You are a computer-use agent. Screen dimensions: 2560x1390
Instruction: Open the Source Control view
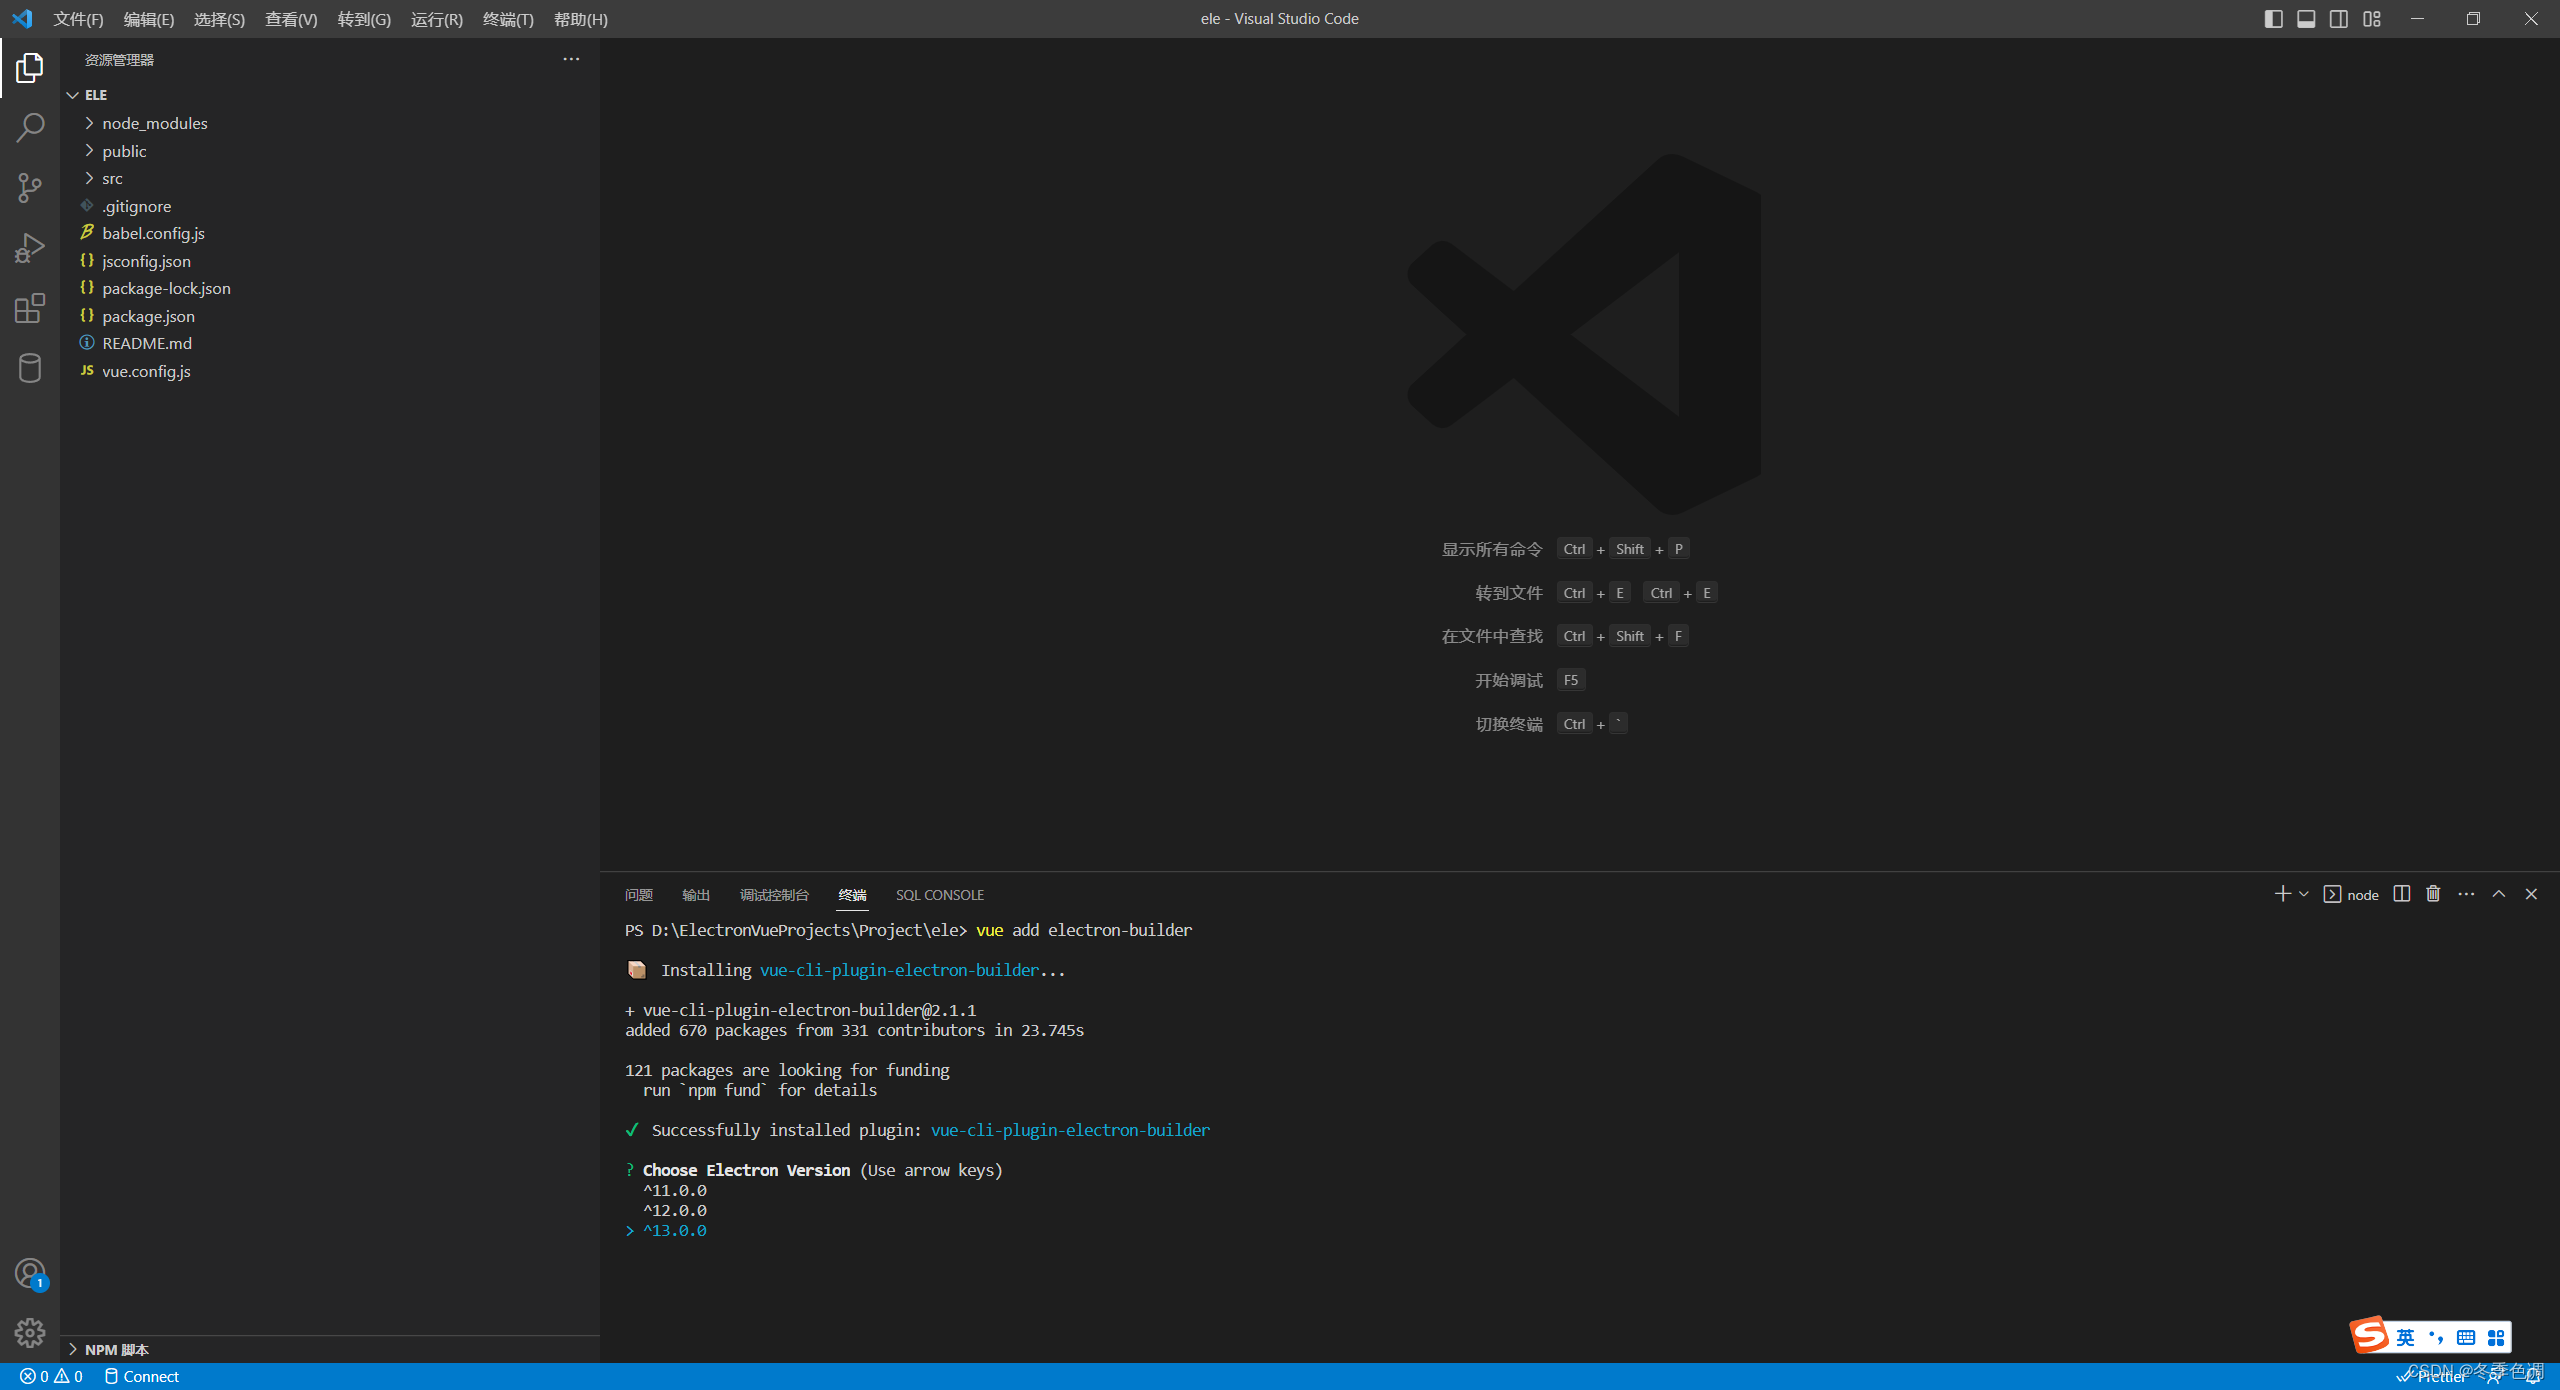(x=29, y=187)
